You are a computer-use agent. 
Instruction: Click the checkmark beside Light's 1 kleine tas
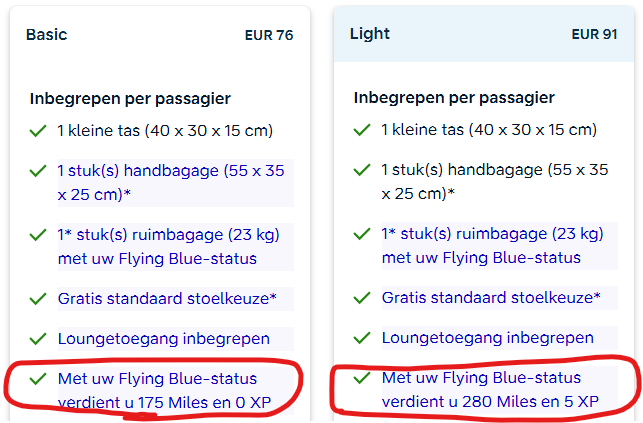(x=363, y=130)
